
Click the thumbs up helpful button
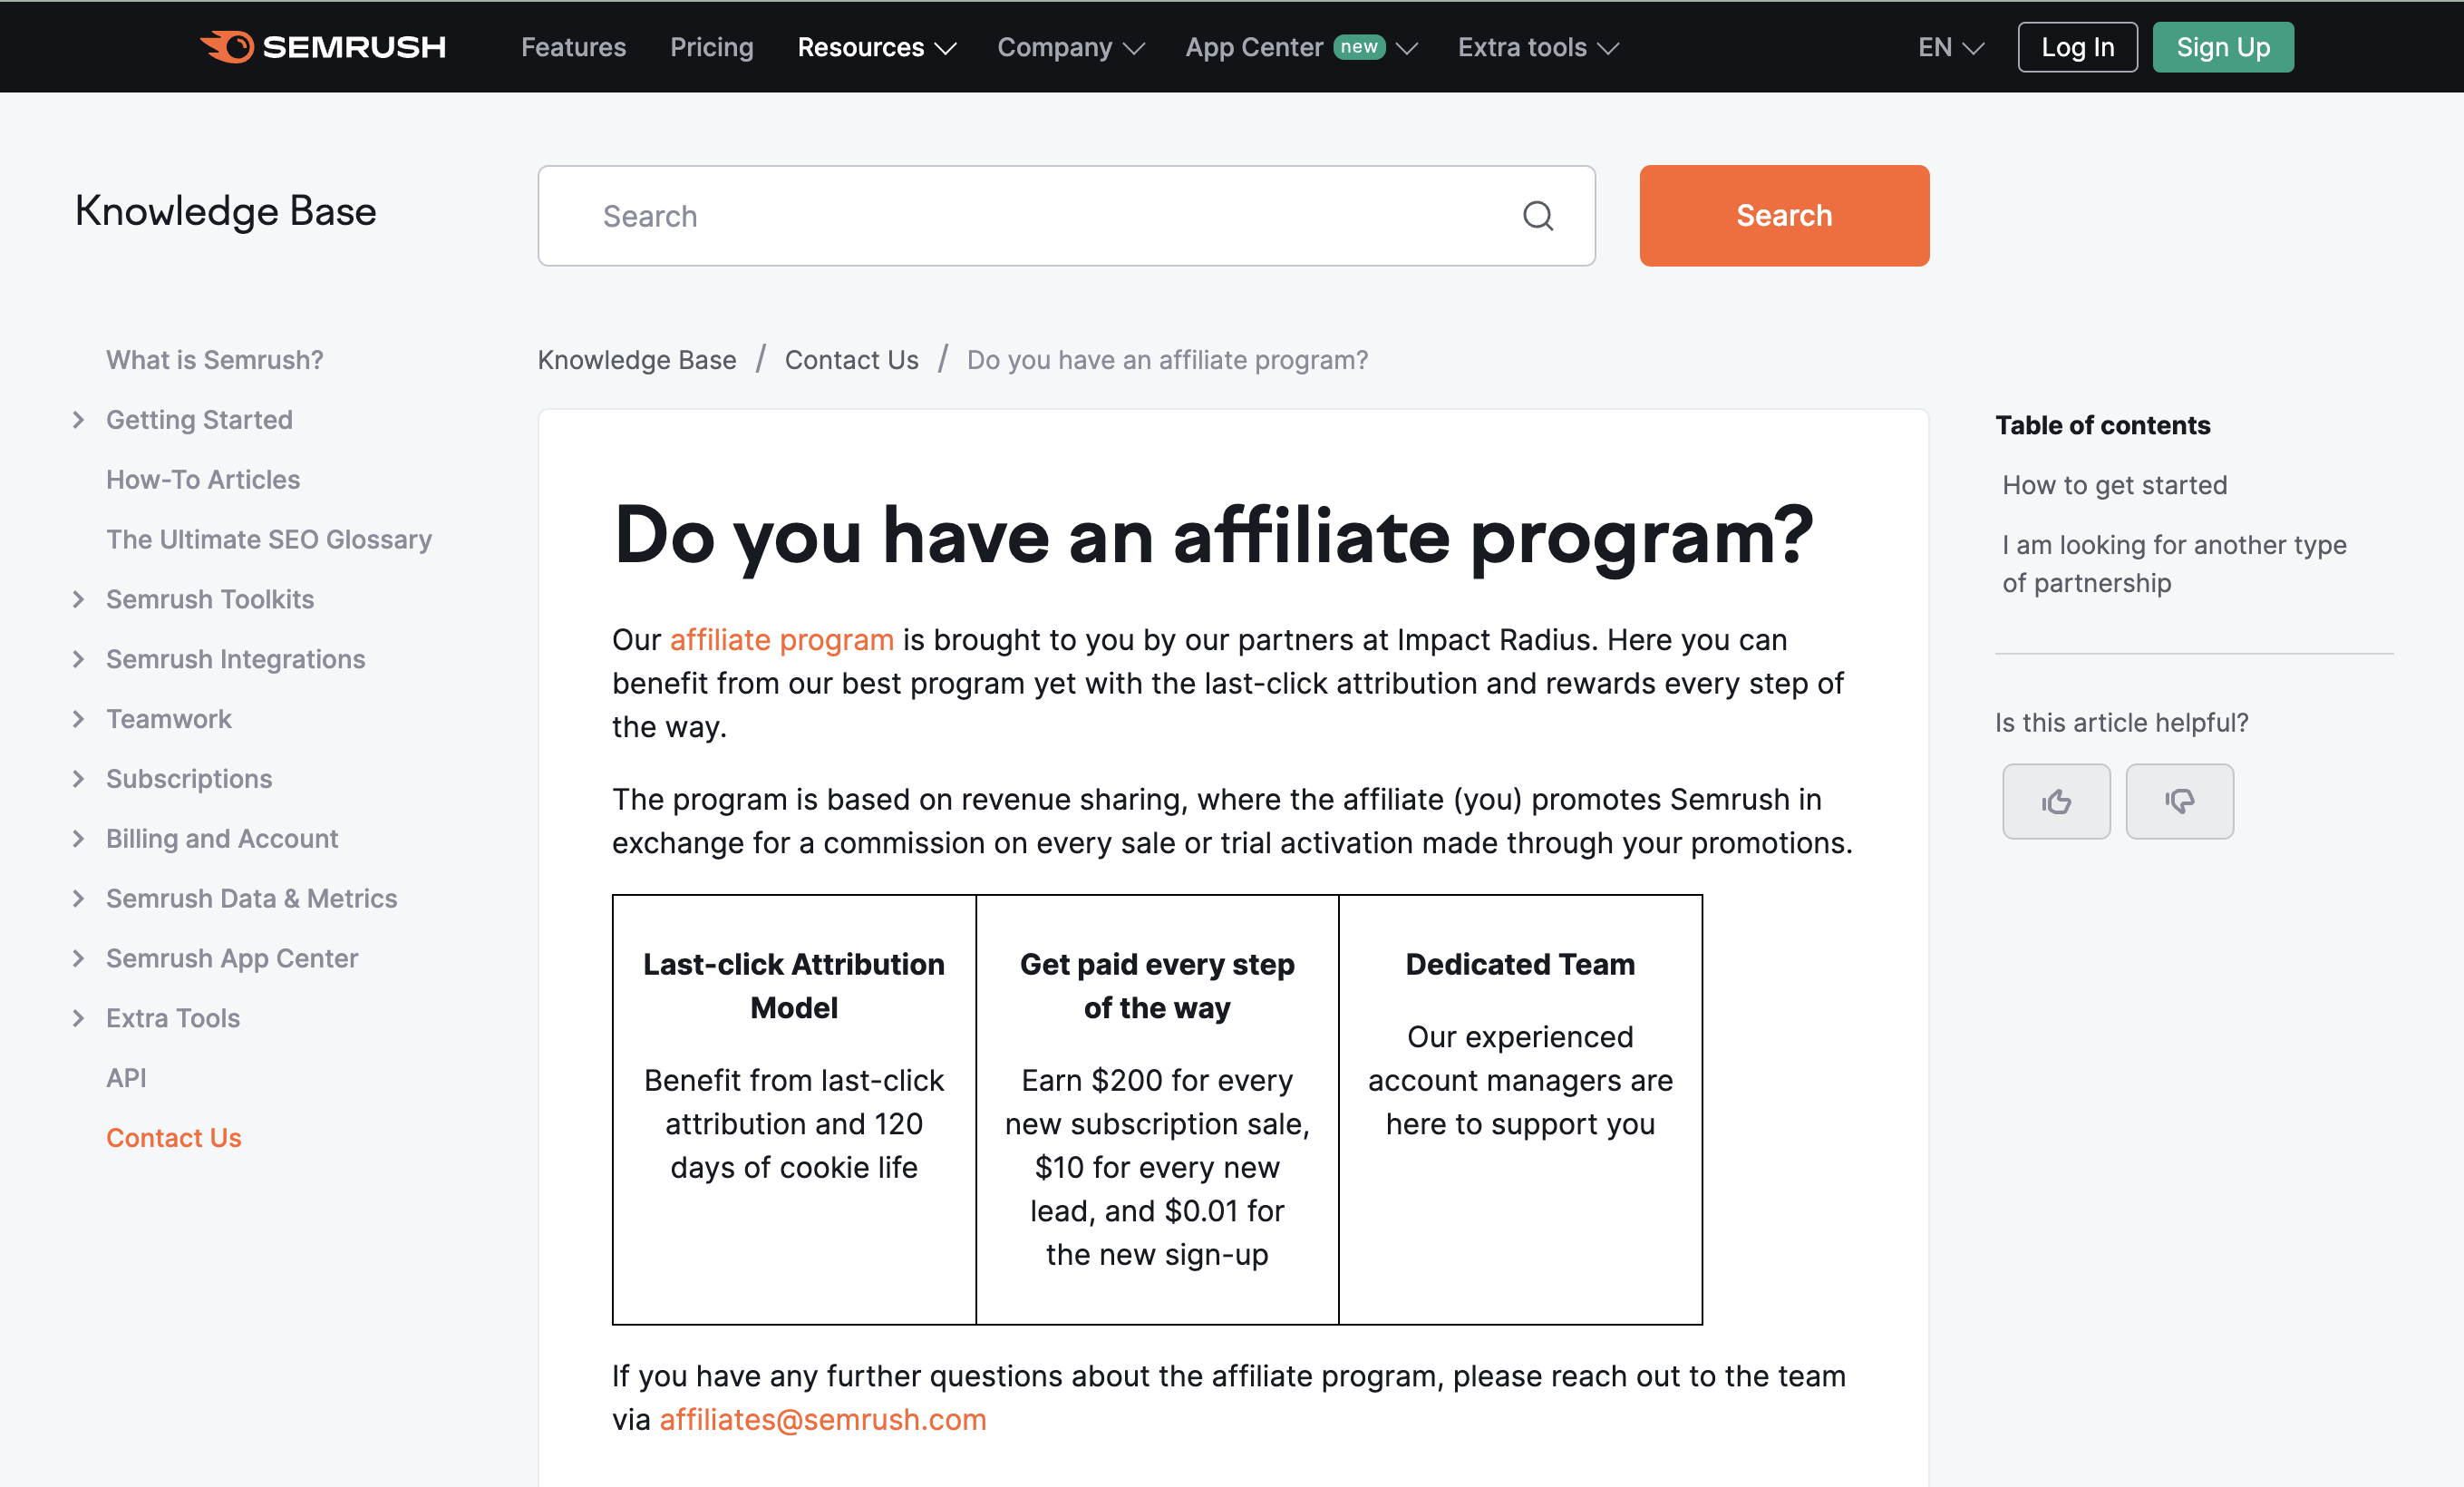pyautogui.click(x=2055, y=801)
